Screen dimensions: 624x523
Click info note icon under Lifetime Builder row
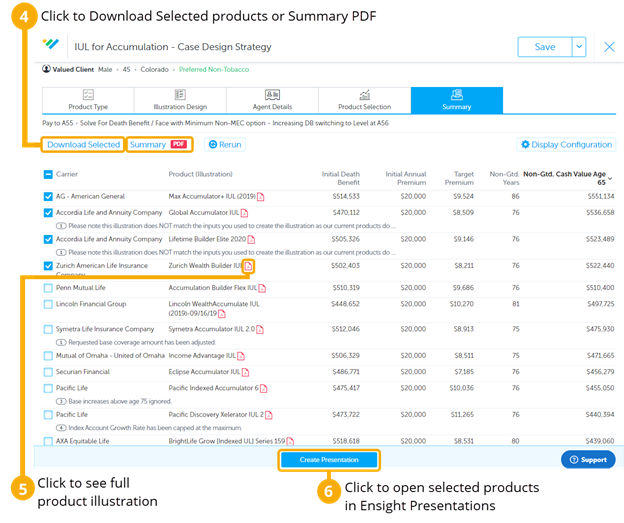click(61, 253)
